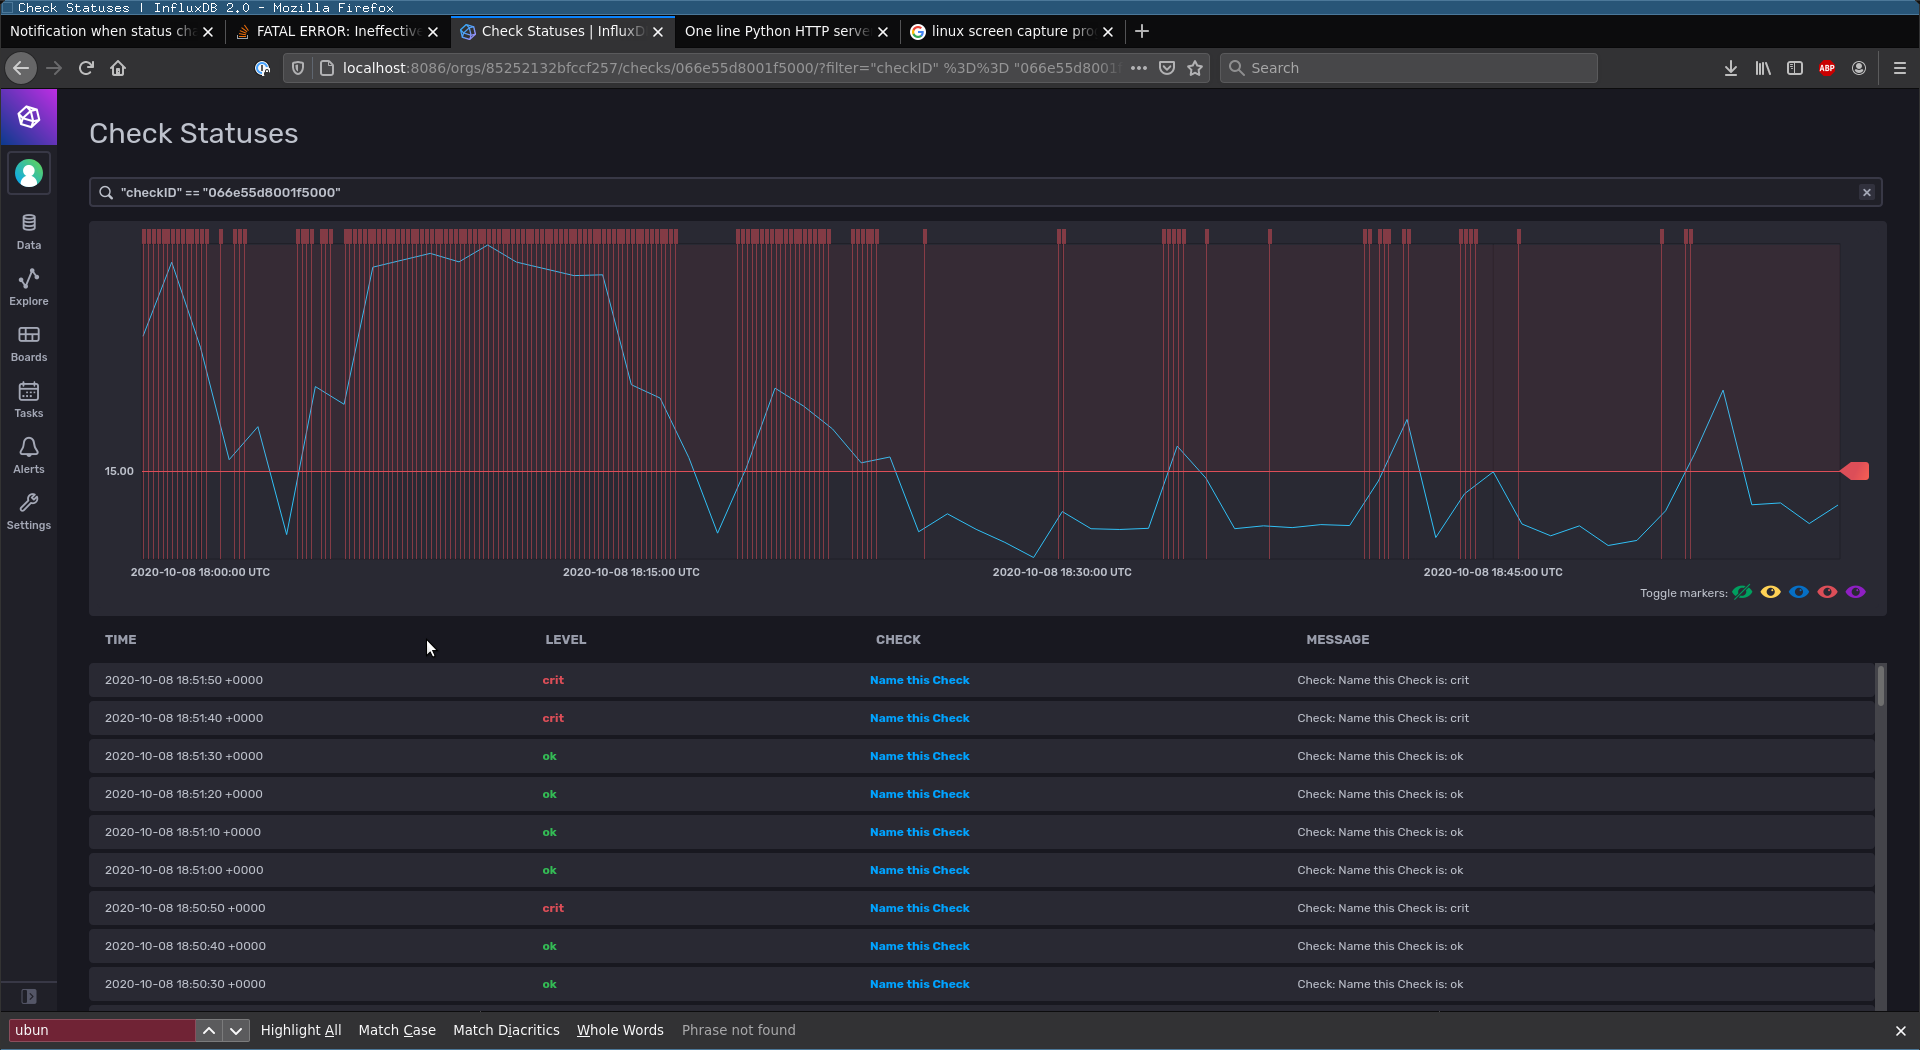Image resolution: width=1920 pixels, height=1050 pixels.
Task: Toggle Match Diacritics in find bar
Action: click(x=506, y=1030)
